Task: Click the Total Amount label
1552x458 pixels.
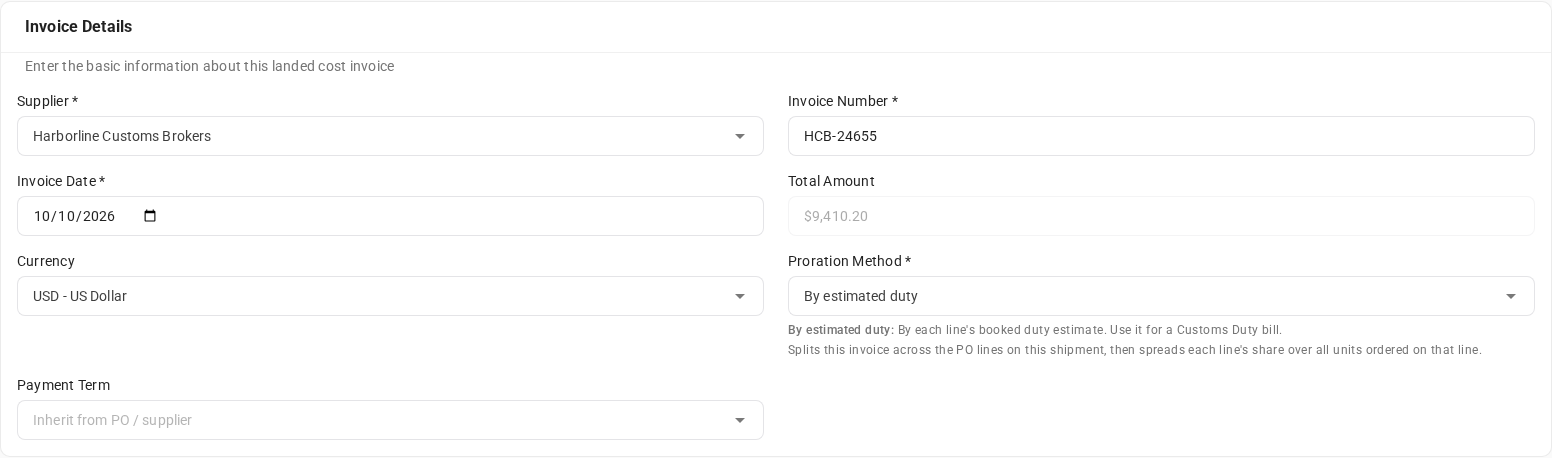Action: pyautogui.click(x=831, y=181)
